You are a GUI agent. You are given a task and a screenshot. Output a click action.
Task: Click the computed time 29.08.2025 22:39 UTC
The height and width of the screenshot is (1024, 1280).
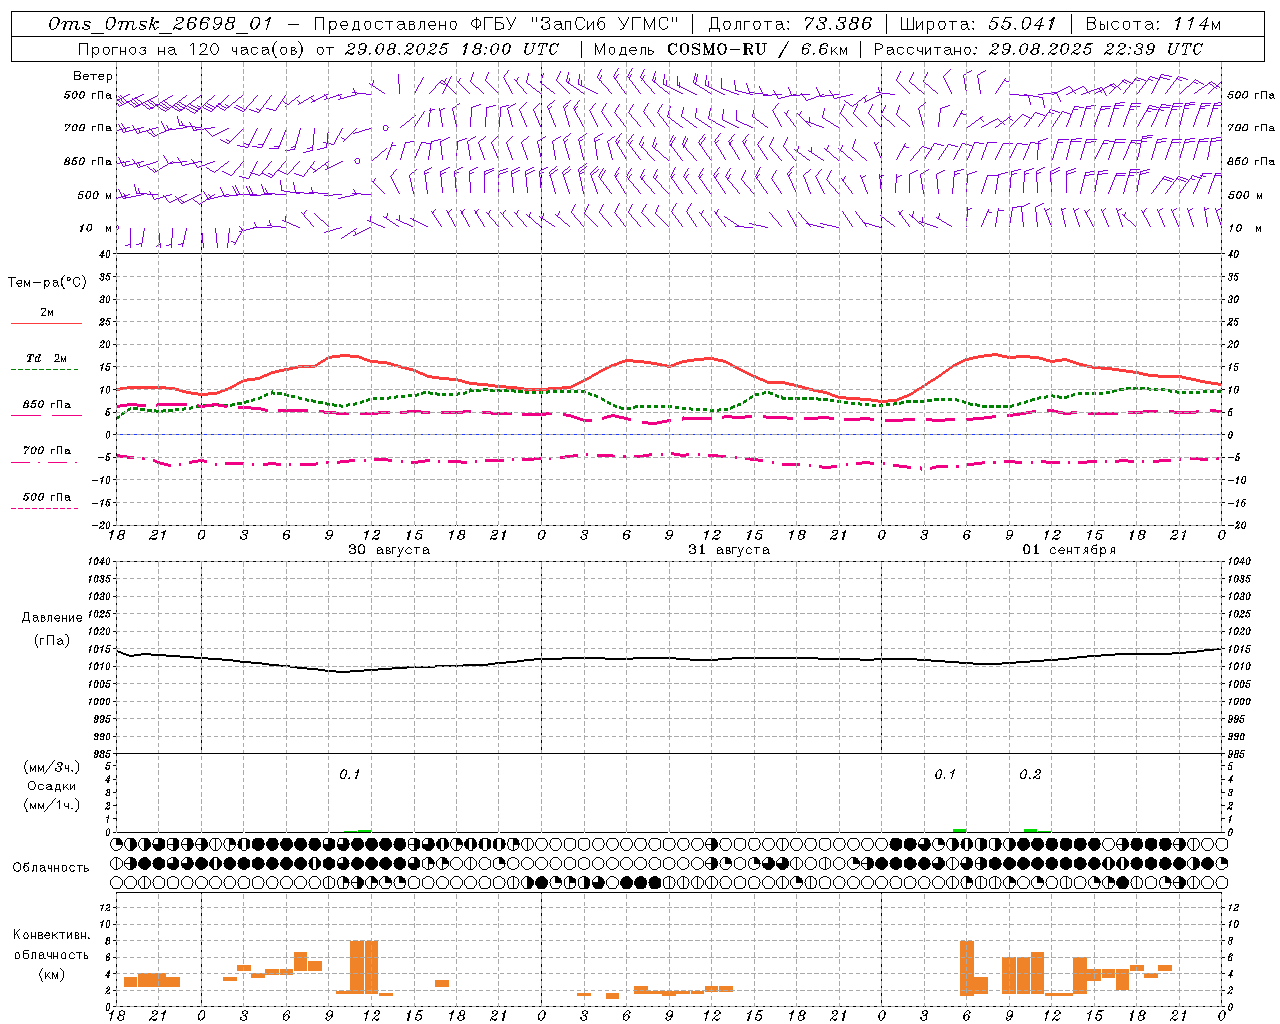coord(1096,49)
